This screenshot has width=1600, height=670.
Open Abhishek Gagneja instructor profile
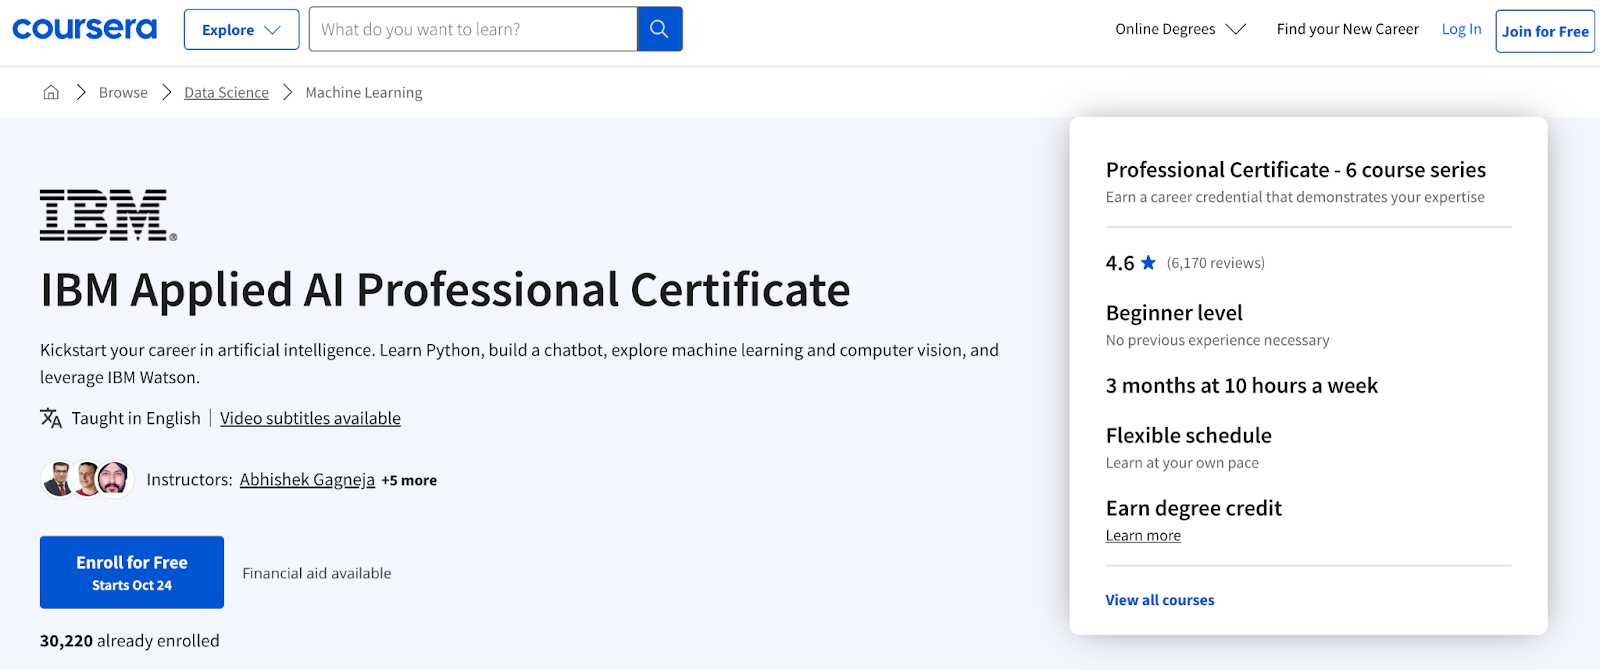(x=307, y=480)
